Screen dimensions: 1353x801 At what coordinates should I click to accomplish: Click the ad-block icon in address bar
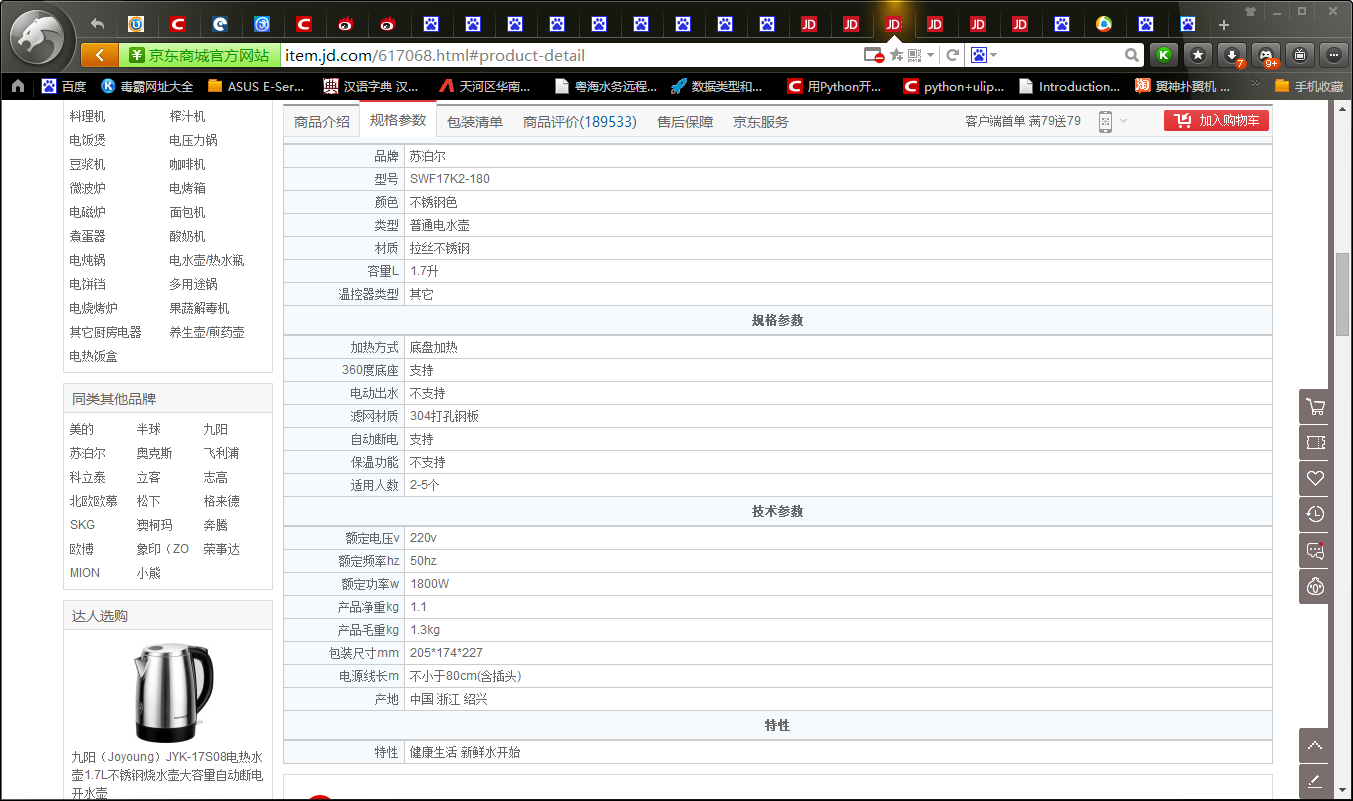tap(874, 55)
